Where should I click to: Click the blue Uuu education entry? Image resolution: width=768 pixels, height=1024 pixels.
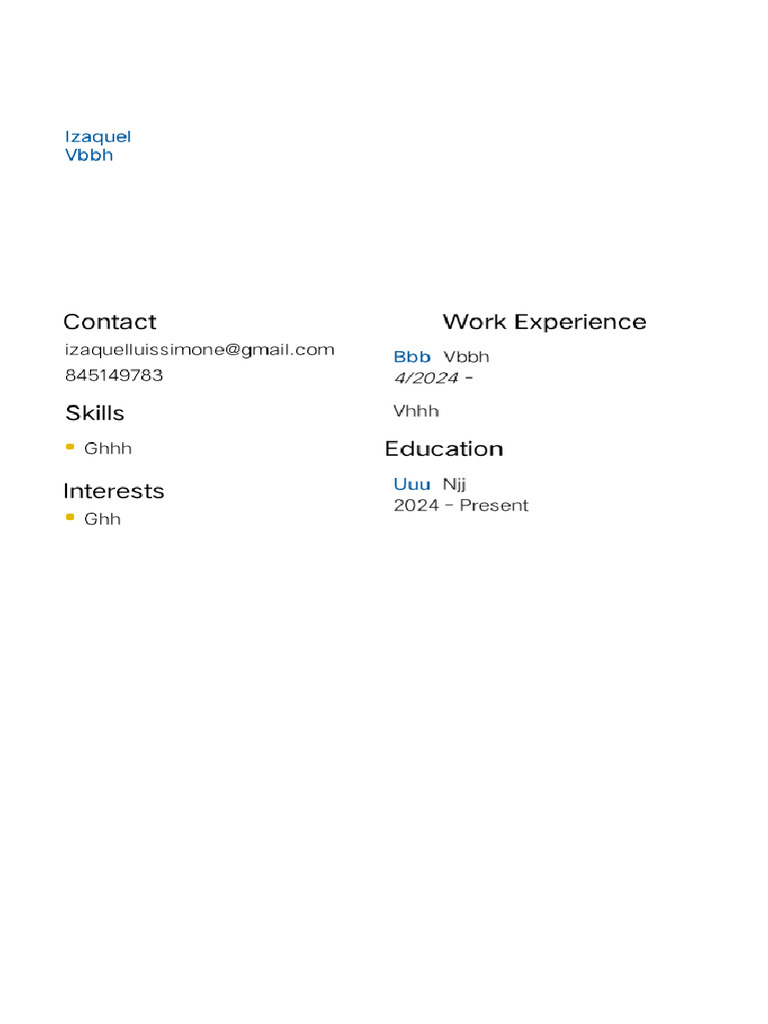(x=412, y=484)
